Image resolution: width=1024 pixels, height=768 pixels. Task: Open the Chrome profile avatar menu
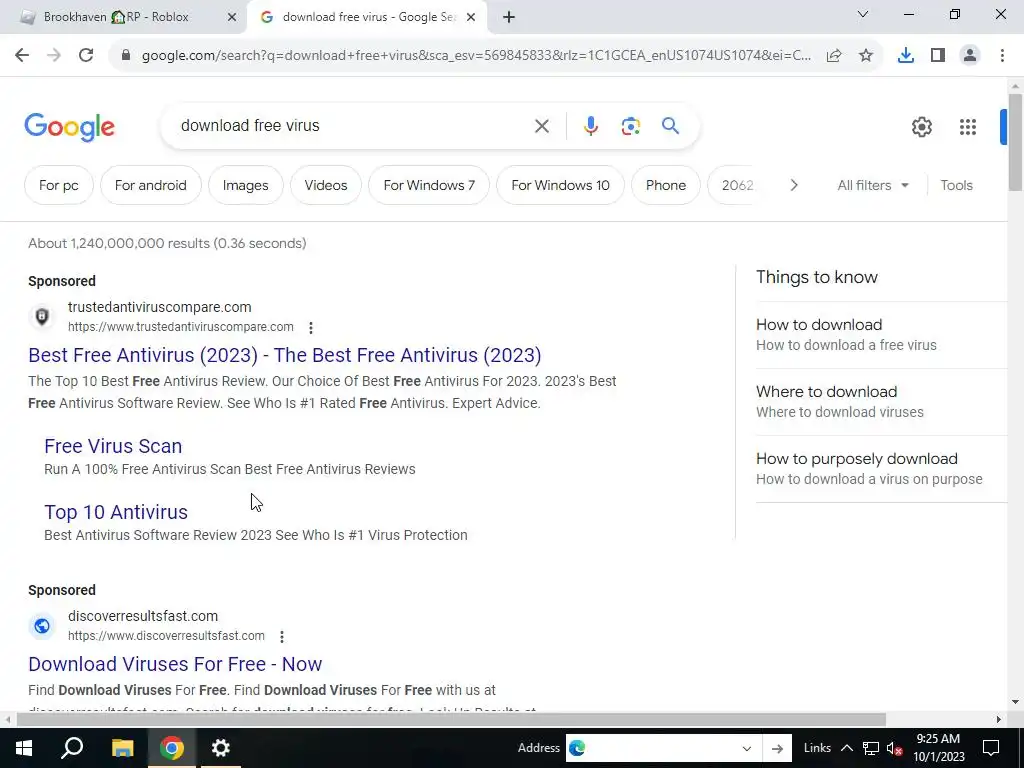970,56
